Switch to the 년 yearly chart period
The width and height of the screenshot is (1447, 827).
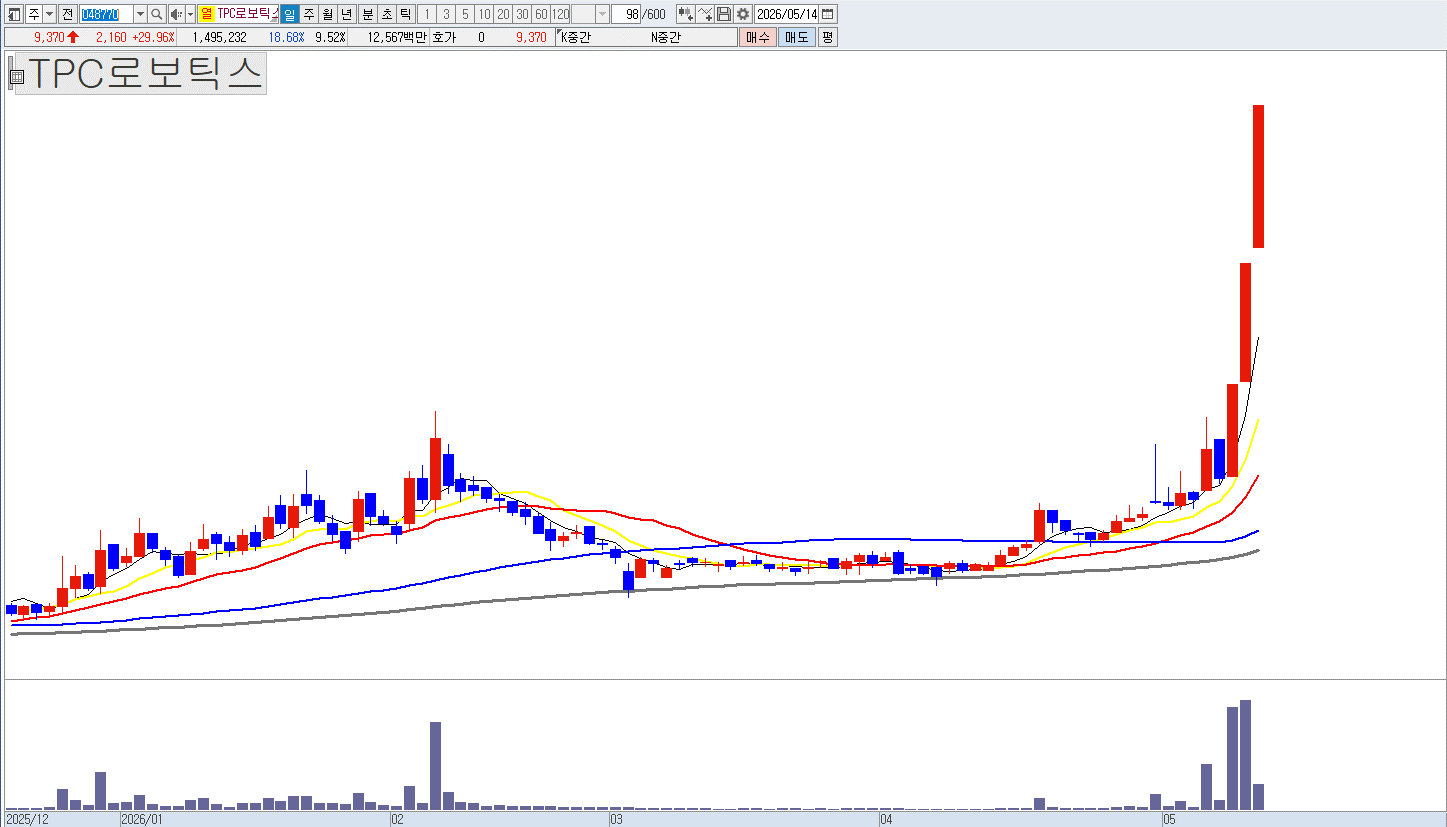[346, 14]
